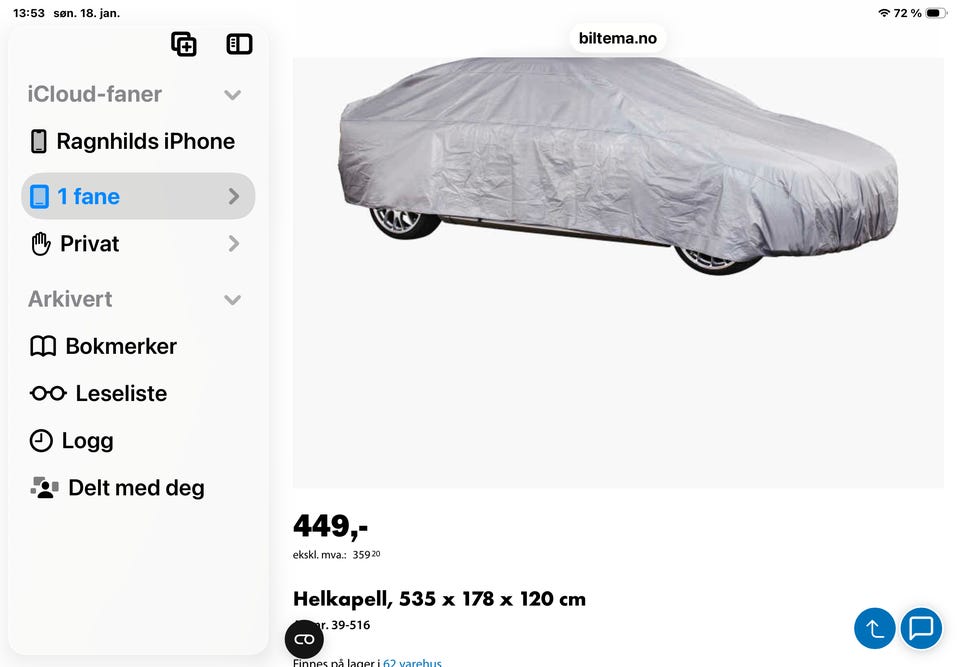Check battery status icon in status bar
Image resolution: width=960 pixels, height=667 pixels.
tap(936, 13)
